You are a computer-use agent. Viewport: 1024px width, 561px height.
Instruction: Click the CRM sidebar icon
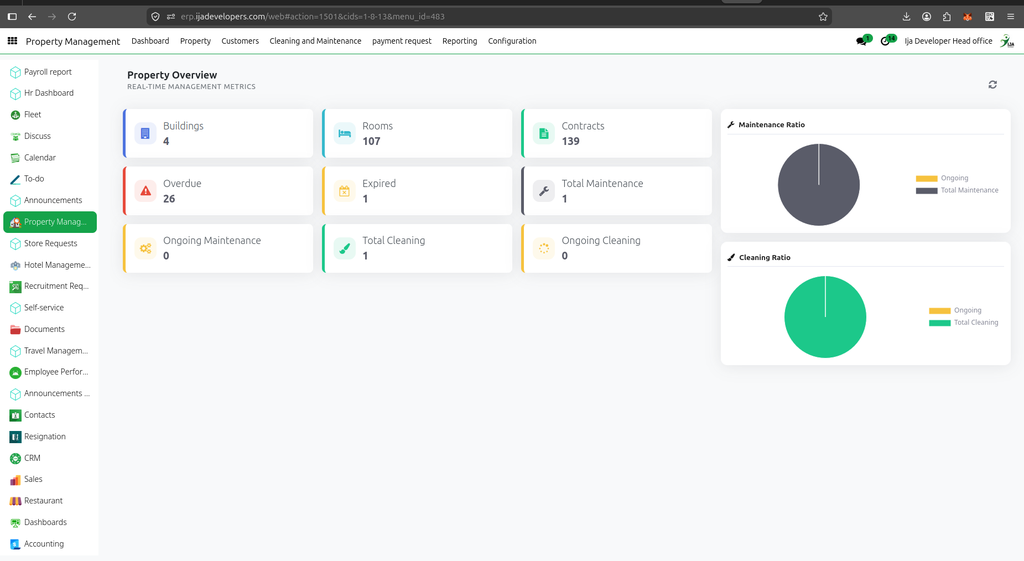[15, 458]
